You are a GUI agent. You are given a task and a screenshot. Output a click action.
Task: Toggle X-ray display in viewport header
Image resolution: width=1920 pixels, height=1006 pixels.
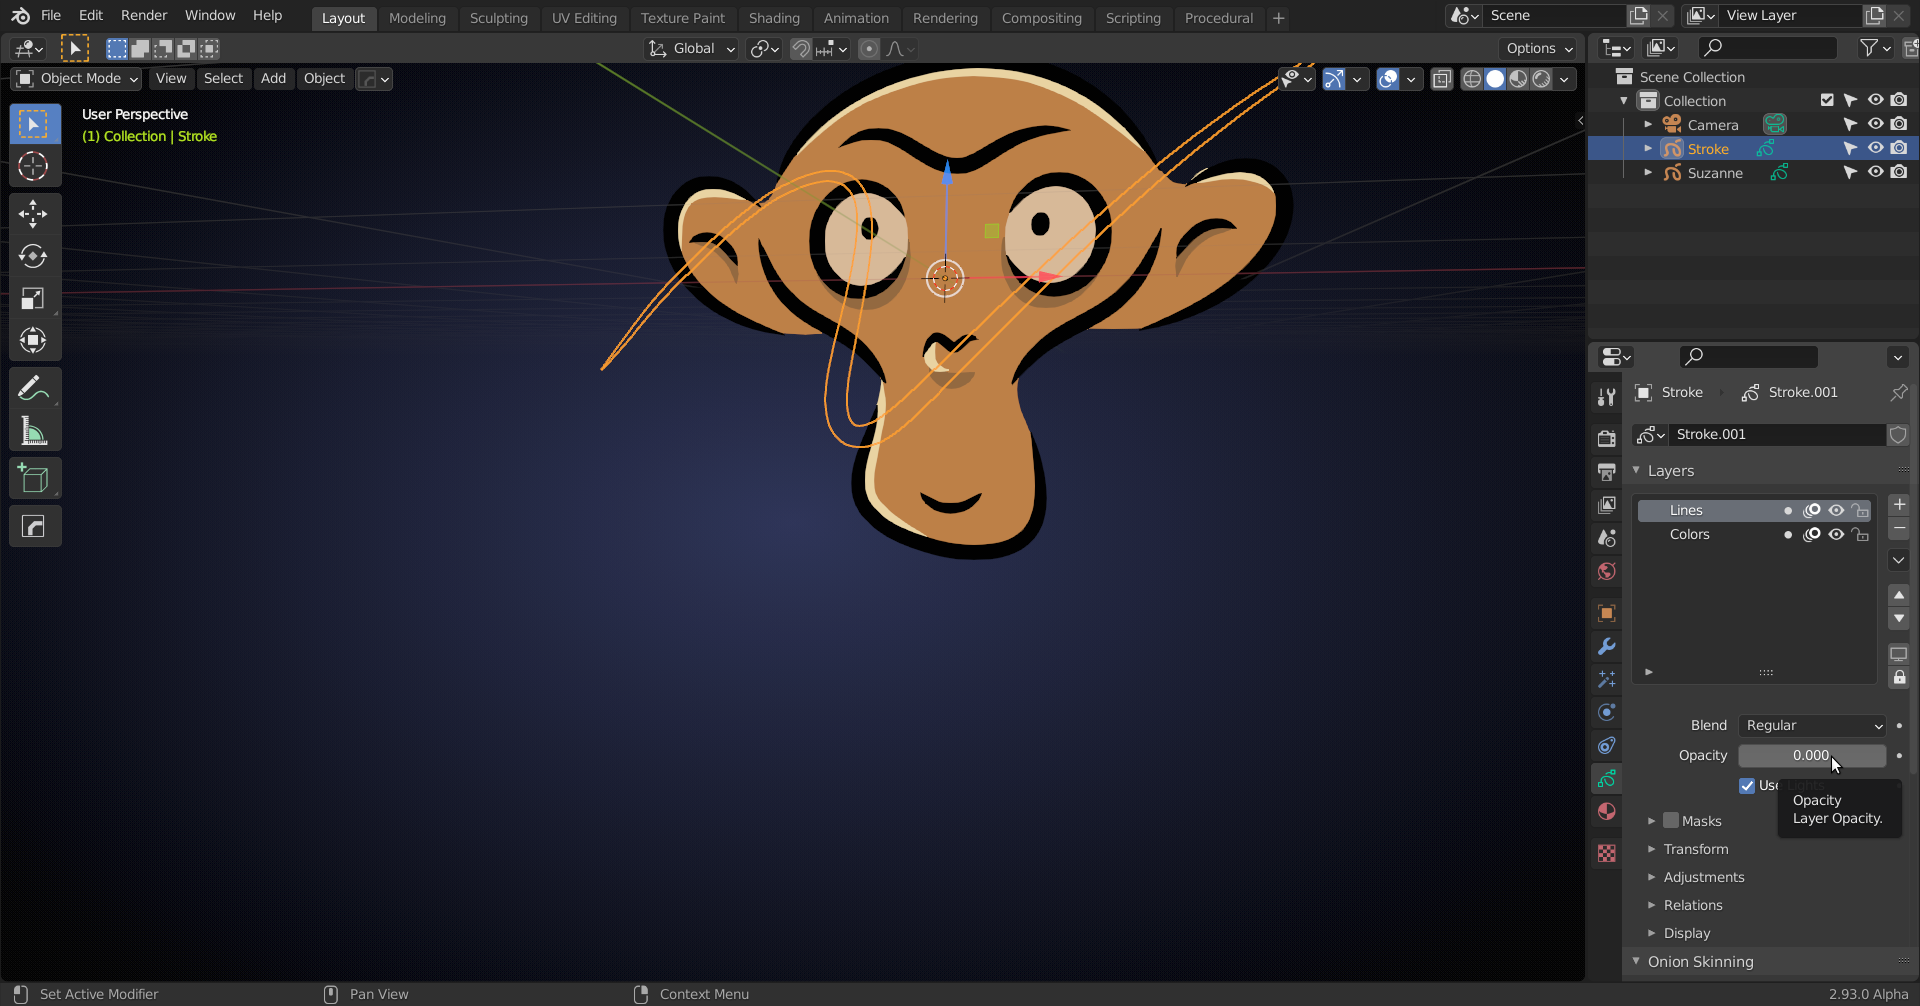click(x=1441, y=79)
